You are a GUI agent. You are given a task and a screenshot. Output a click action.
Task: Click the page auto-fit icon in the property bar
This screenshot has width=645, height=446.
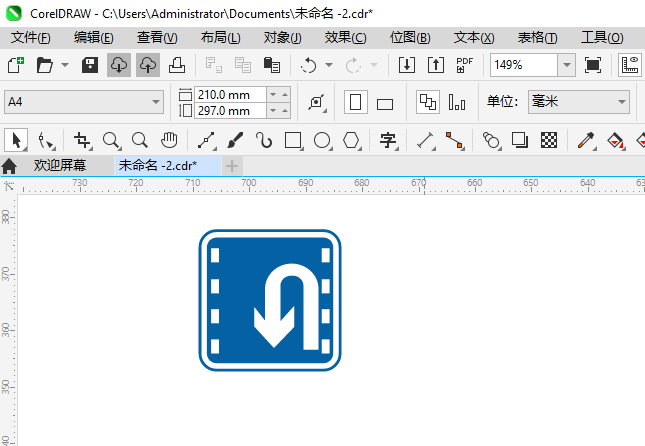pyautogui.click(x=317, y=102)
